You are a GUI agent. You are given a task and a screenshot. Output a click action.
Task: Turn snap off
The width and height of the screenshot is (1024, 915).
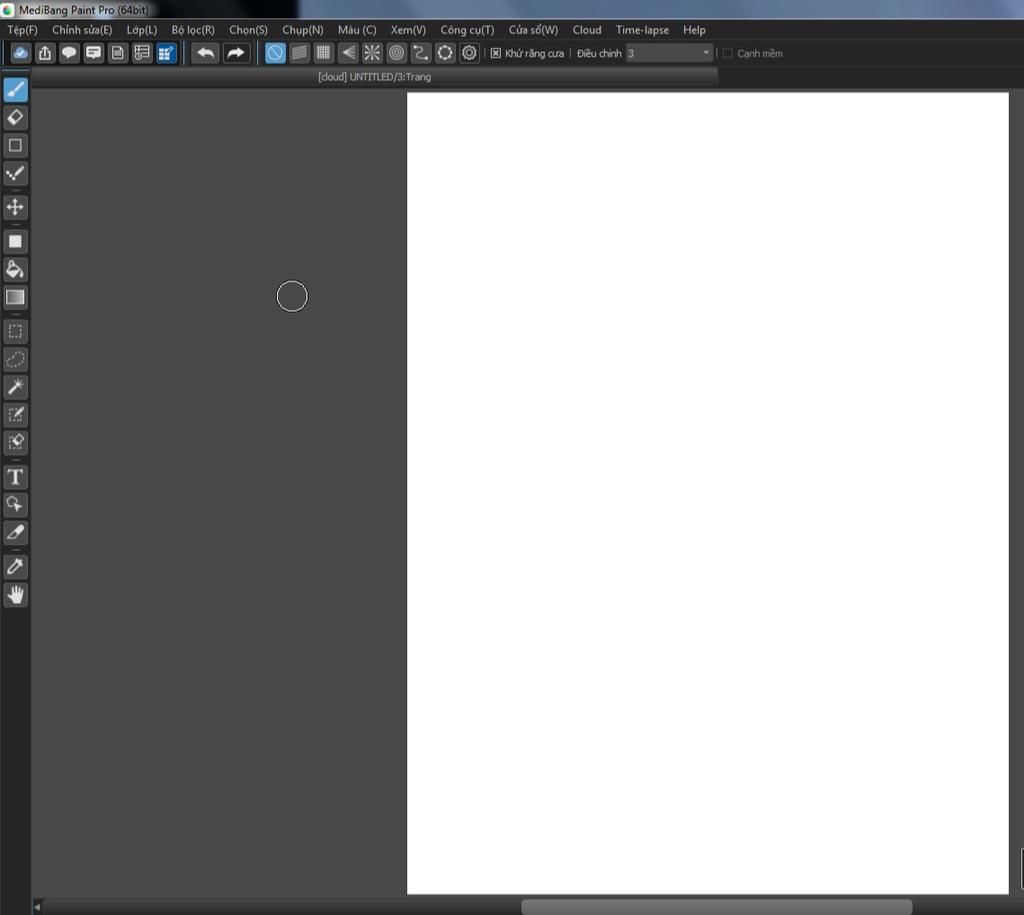tap(275, 53)
